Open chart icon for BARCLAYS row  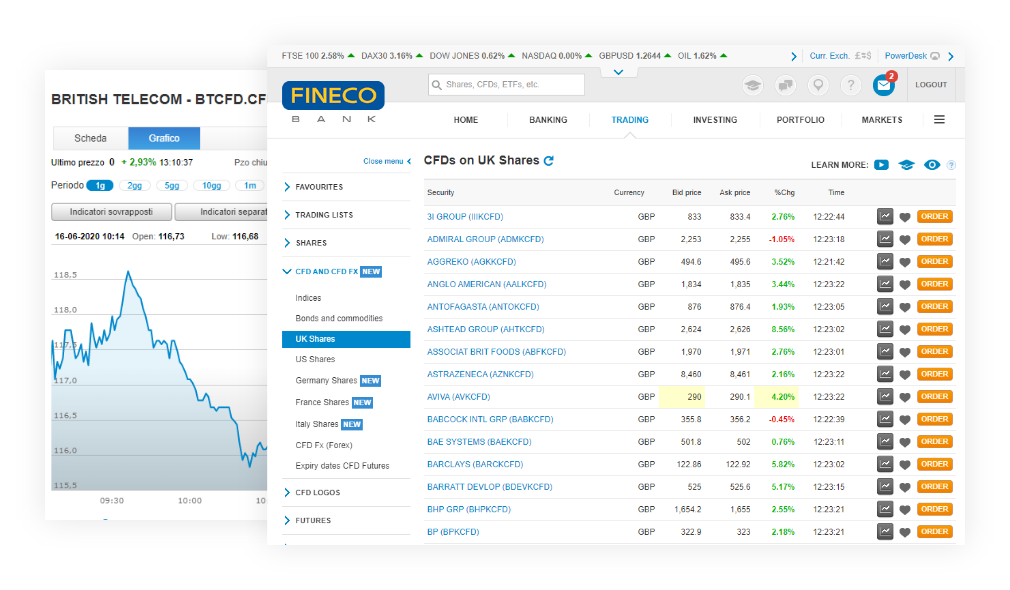point(885,464)
